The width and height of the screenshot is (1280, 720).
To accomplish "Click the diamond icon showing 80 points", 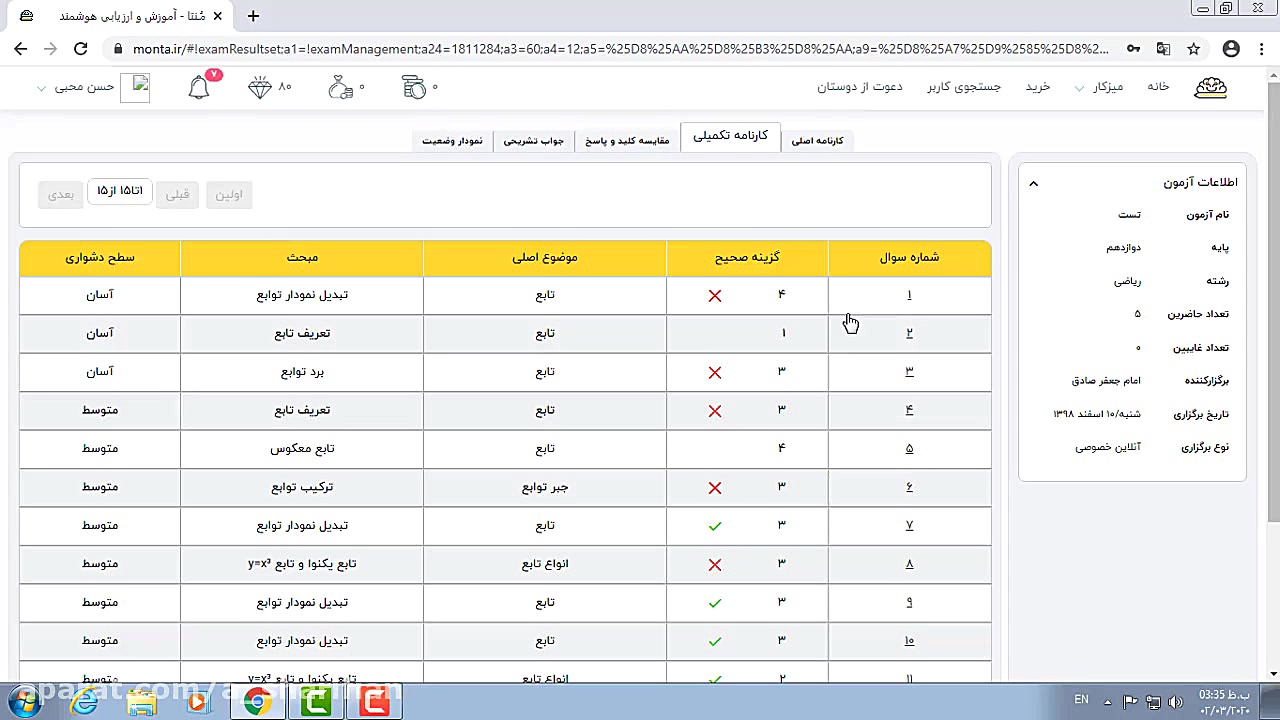I will tap(258, 87).
